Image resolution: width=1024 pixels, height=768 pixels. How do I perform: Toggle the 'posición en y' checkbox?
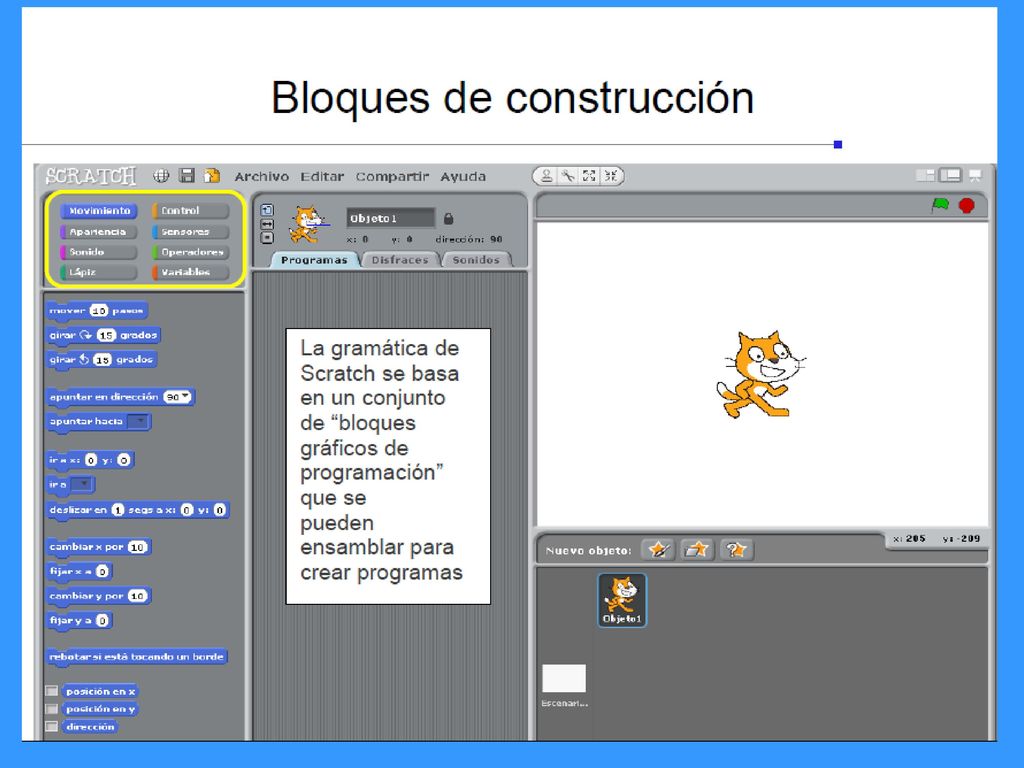(52, 709)
